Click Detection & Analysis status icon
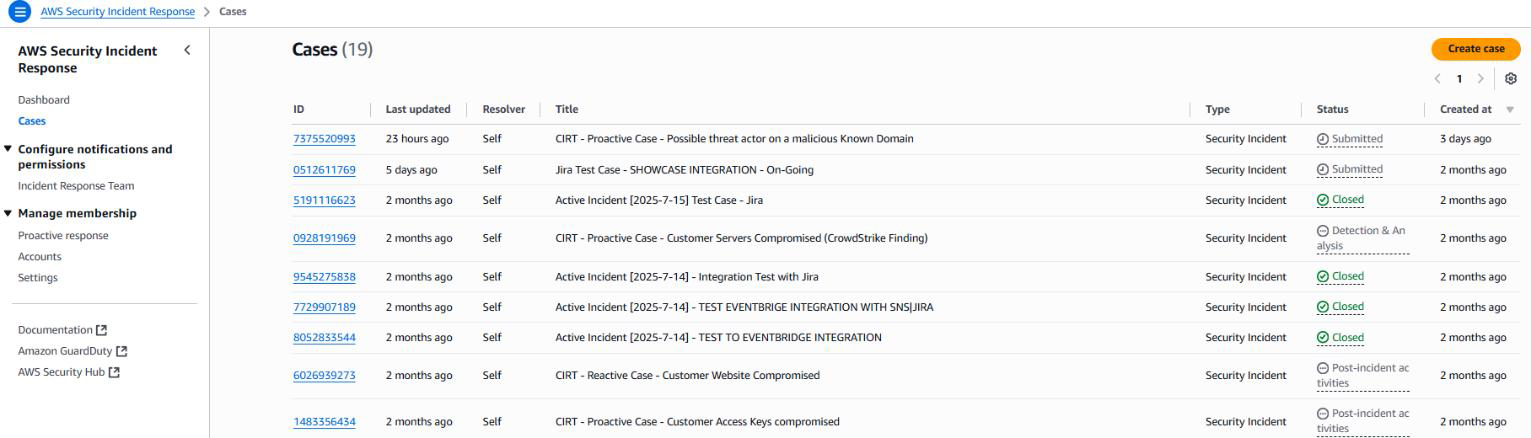 [1323, 231]
